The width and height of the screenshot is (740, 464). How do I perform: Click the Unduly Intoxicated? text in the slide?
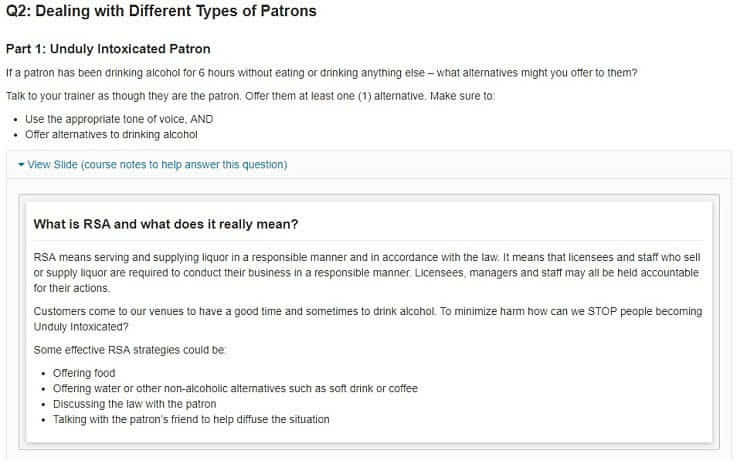click(81, 327)
